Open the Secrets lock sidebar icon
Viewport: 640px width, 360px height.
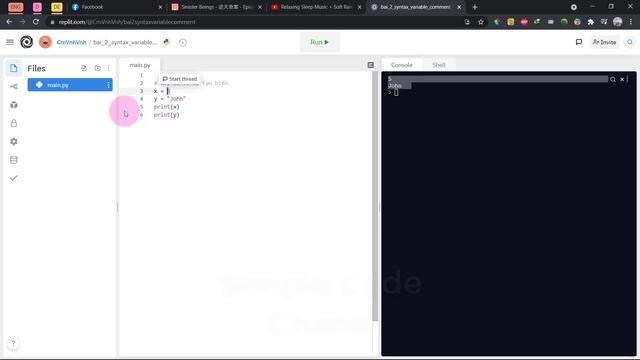13,123
